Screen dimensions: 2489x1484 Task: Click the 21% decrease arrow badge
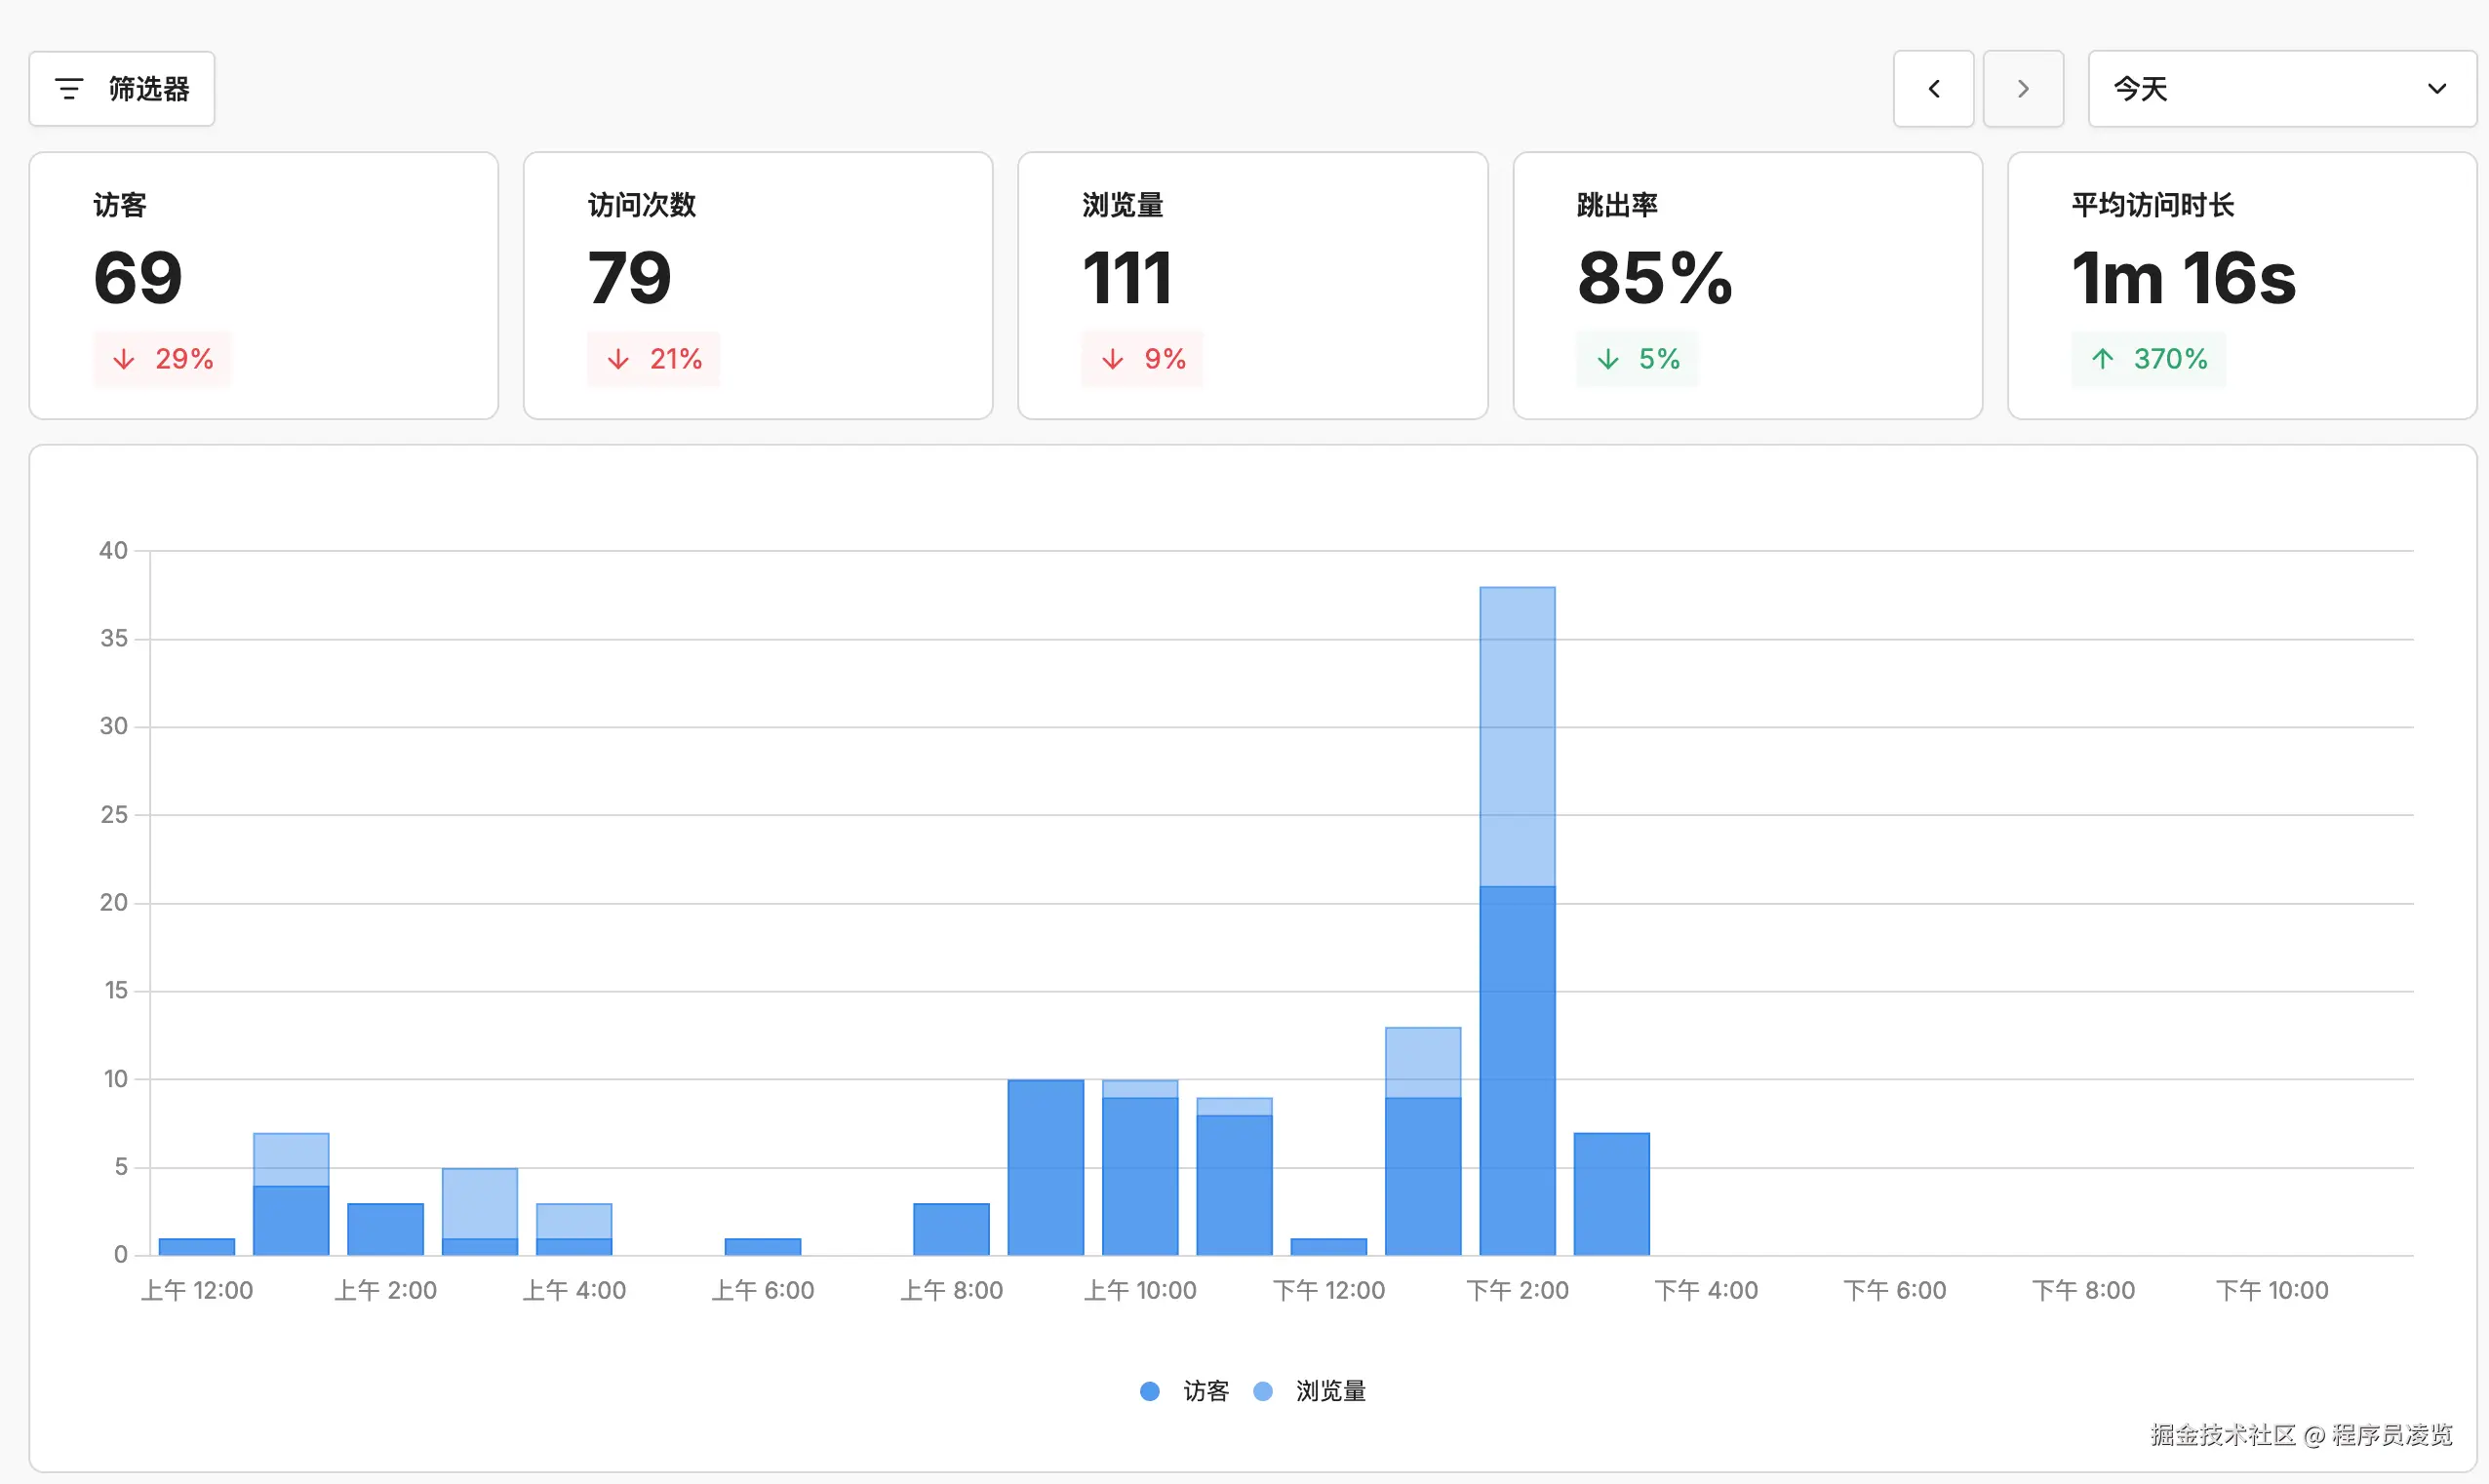tap(654, 359)
